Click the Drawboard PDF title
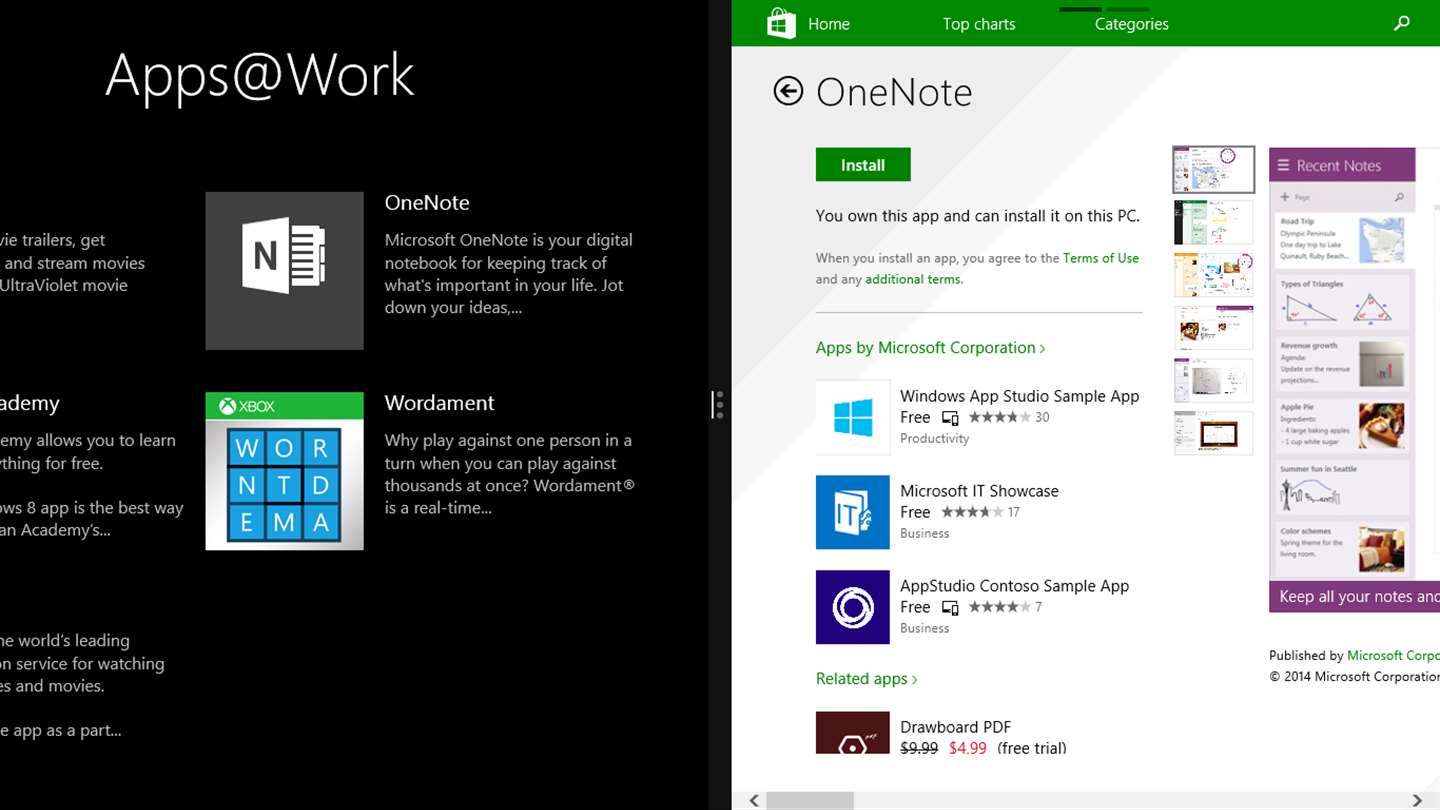 (x=955, y=727)
